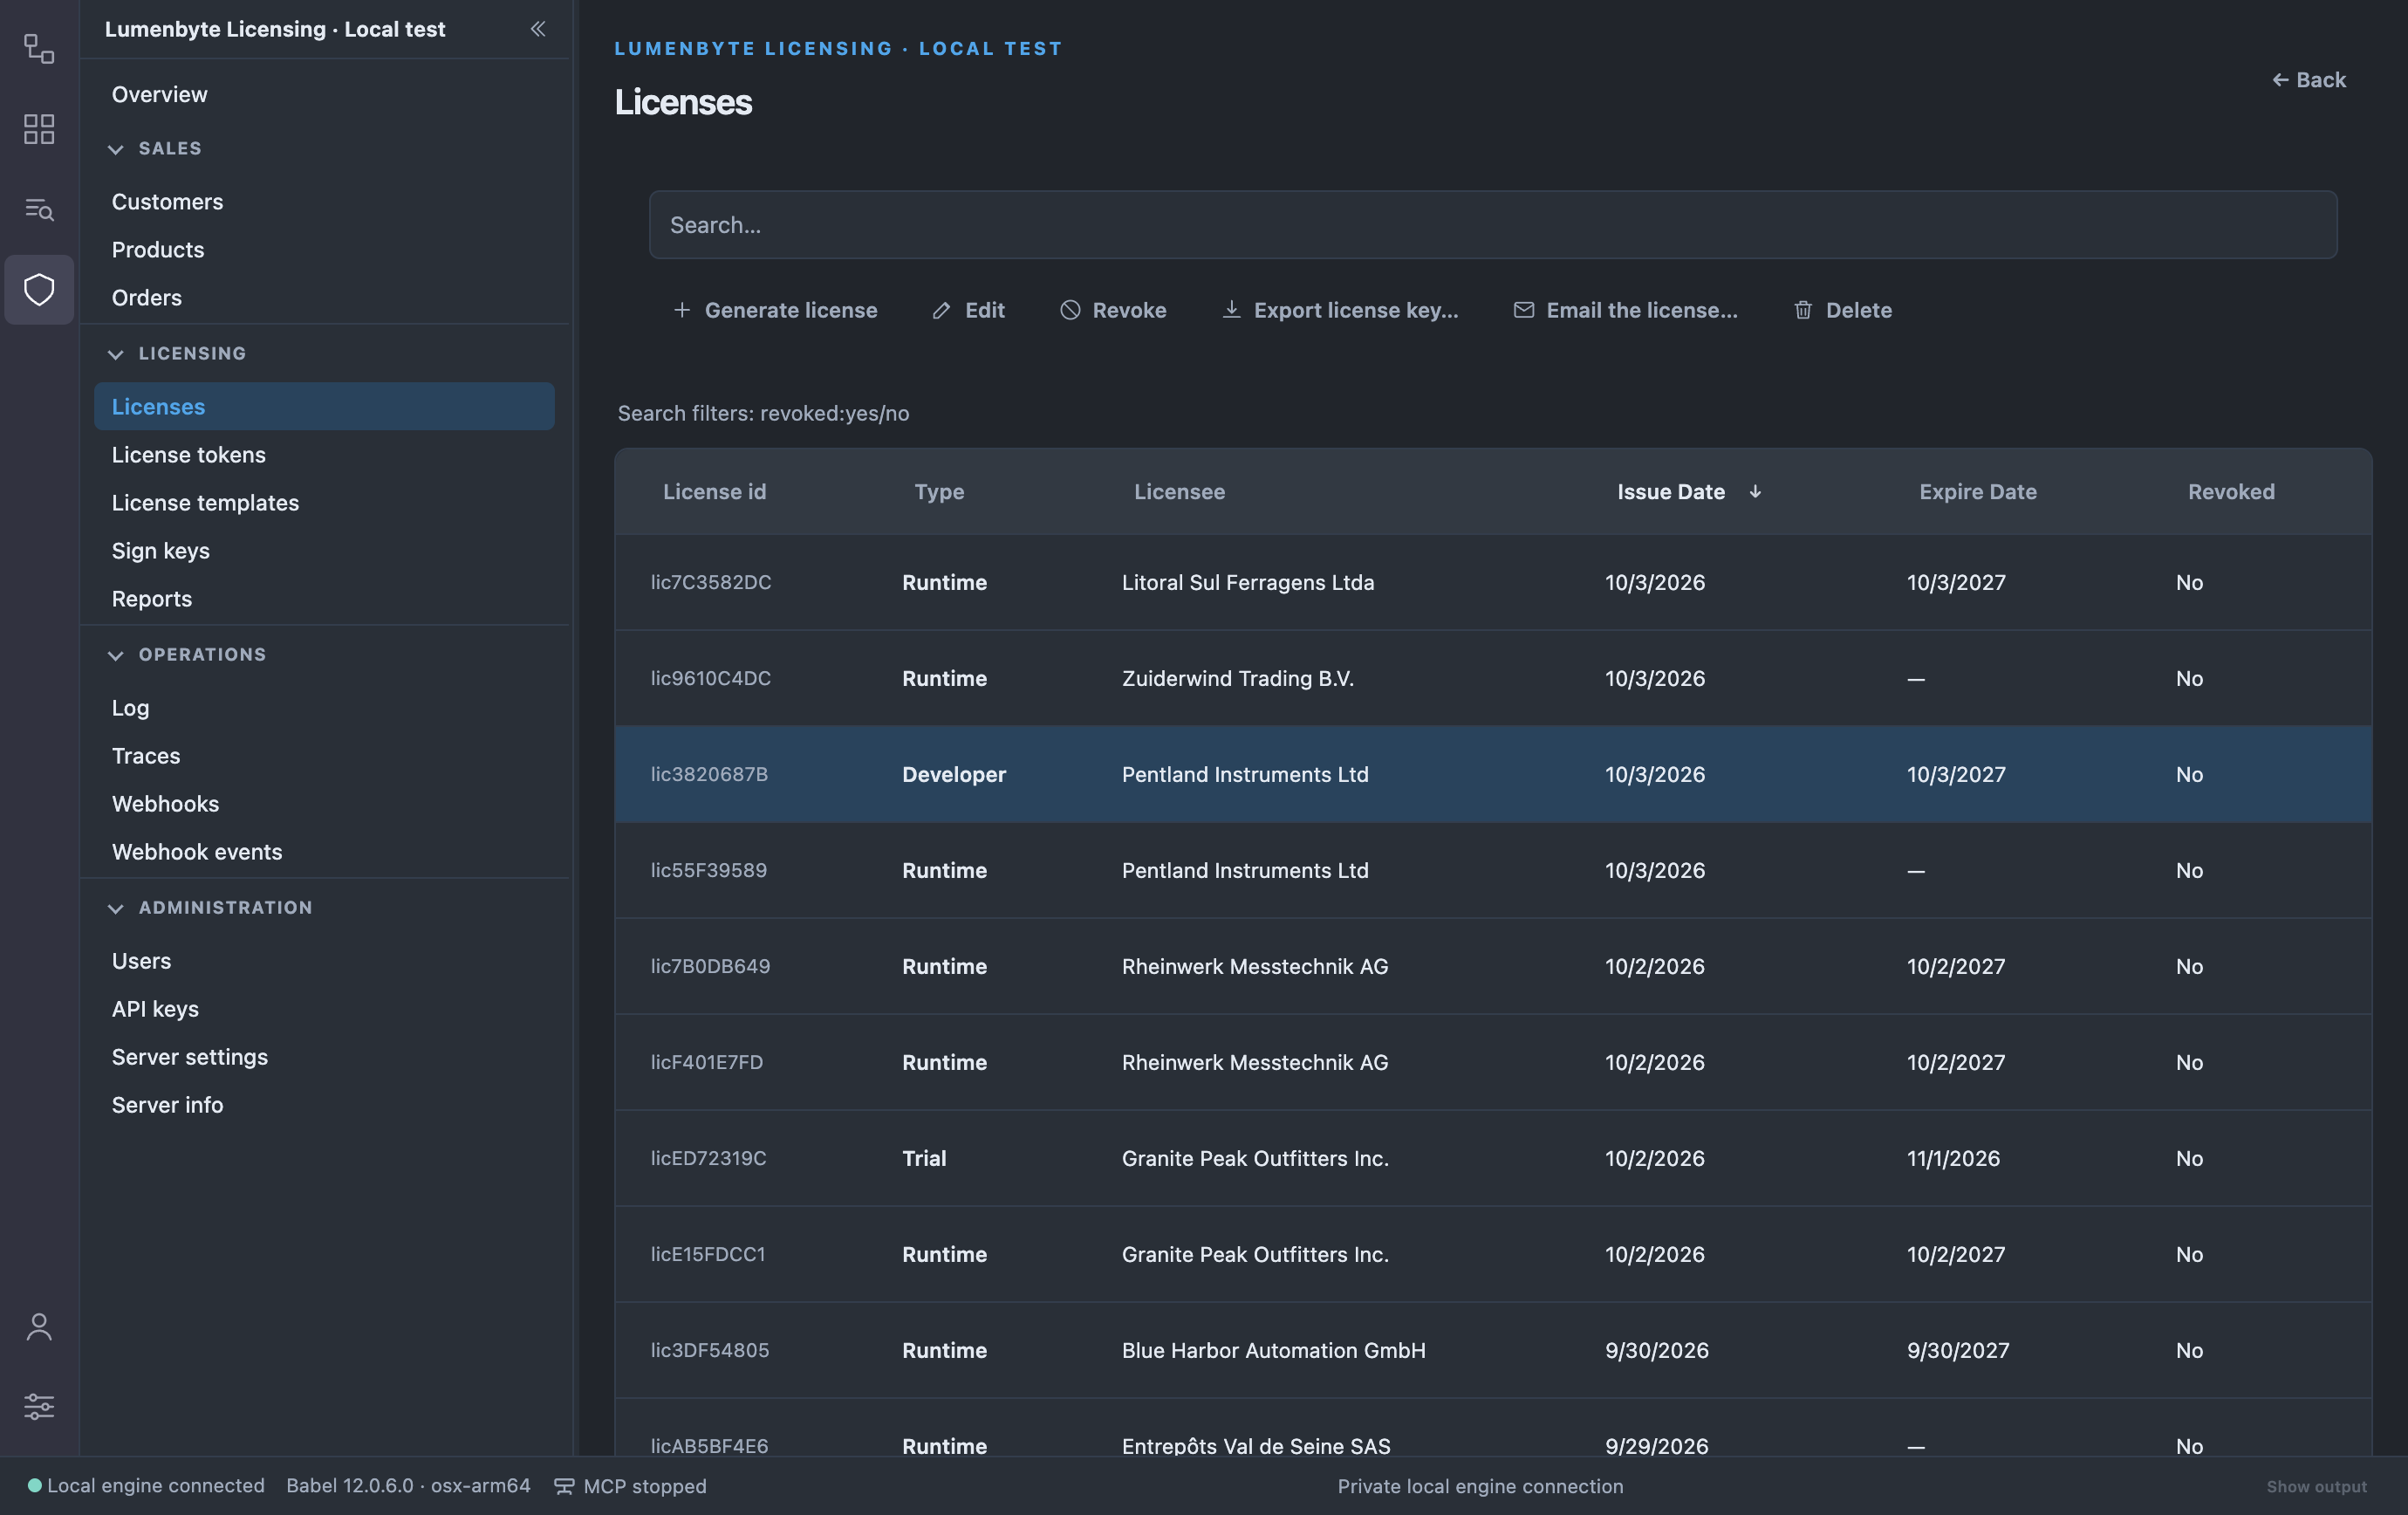
Task: Click Blue Harbor Automation GmbH licensee
Action: (1273, 1350)
